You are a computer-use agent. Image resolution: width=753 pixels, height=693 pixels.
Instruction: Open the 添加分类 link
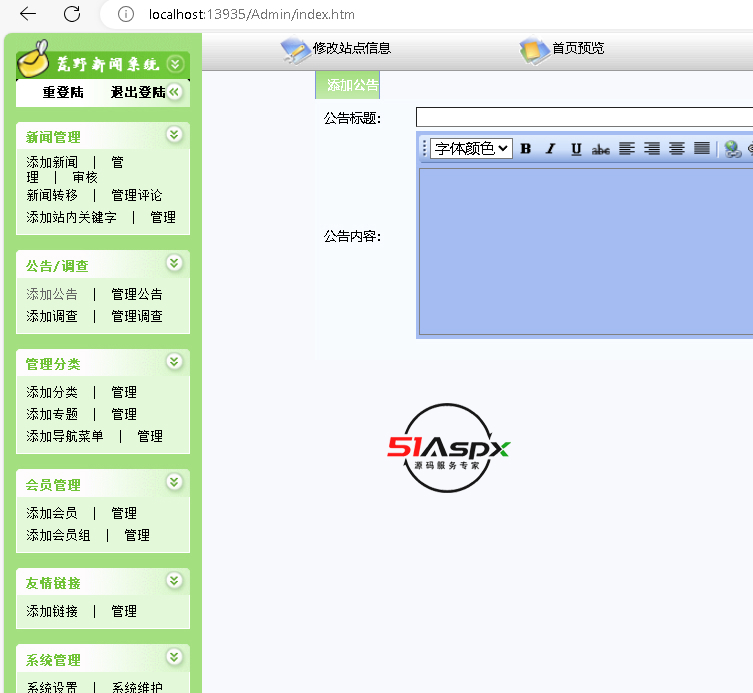pyautogui.click(x=52, y=392)
